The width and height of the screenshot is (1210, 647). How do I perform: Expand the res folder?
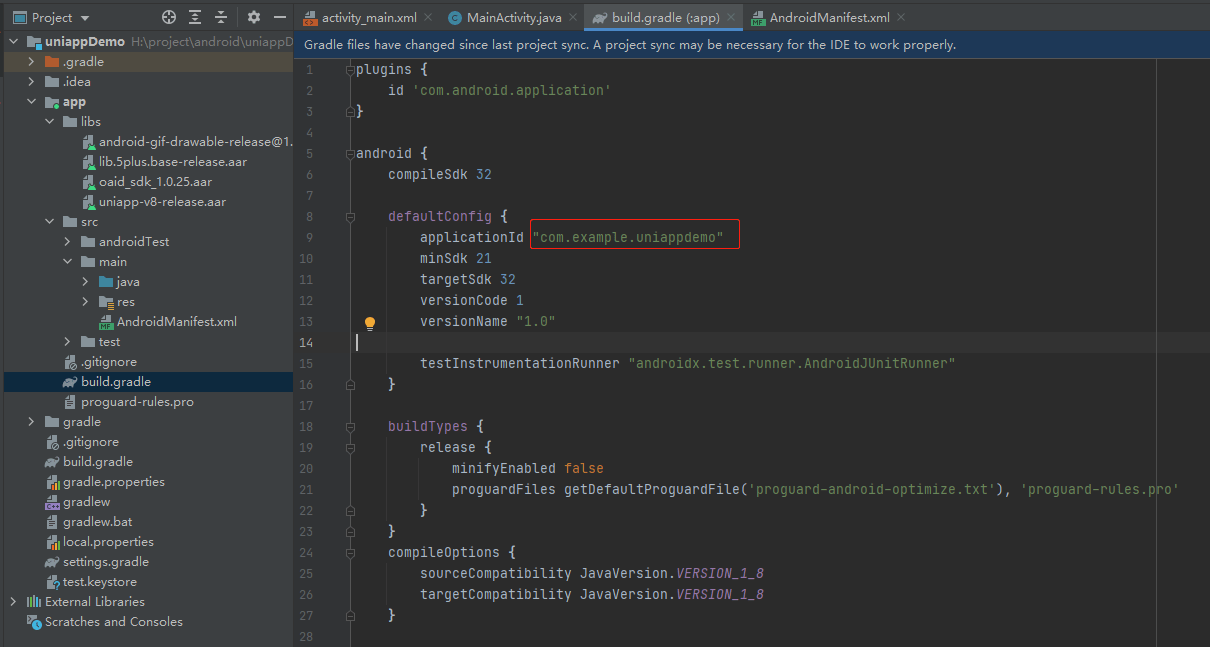pos(85,302)
